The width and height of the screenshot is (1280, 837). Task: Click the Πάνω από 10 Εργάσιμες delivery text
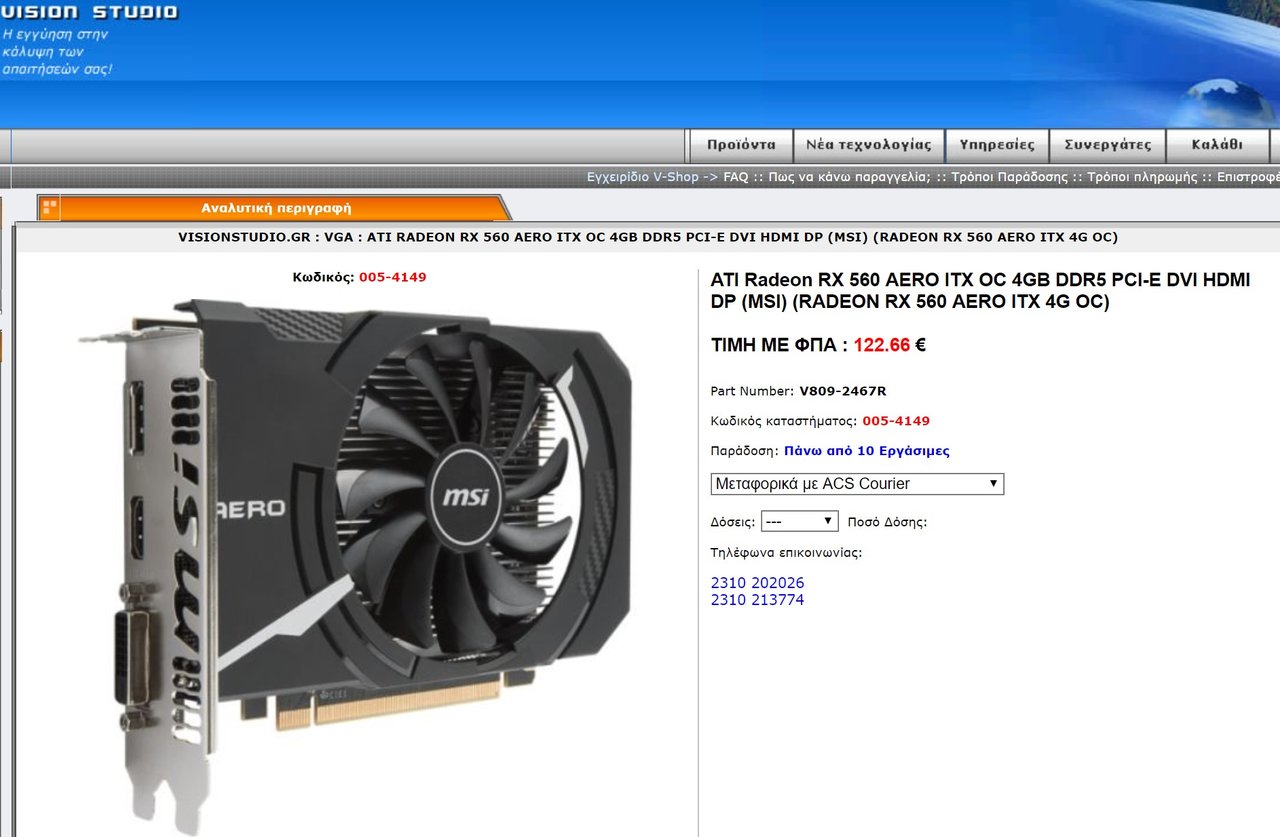(866, 451)
